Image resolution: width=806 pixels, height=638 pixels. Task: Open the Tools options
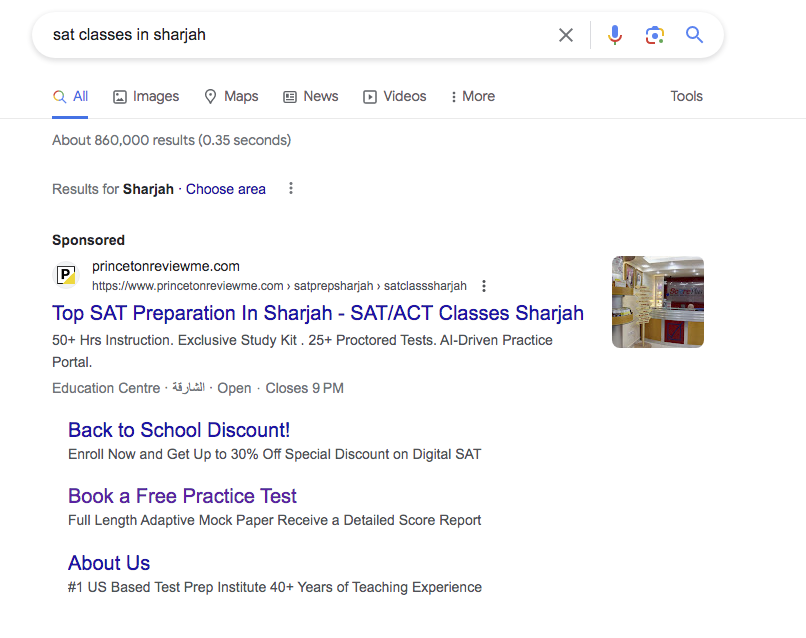(x=686, y=97)
